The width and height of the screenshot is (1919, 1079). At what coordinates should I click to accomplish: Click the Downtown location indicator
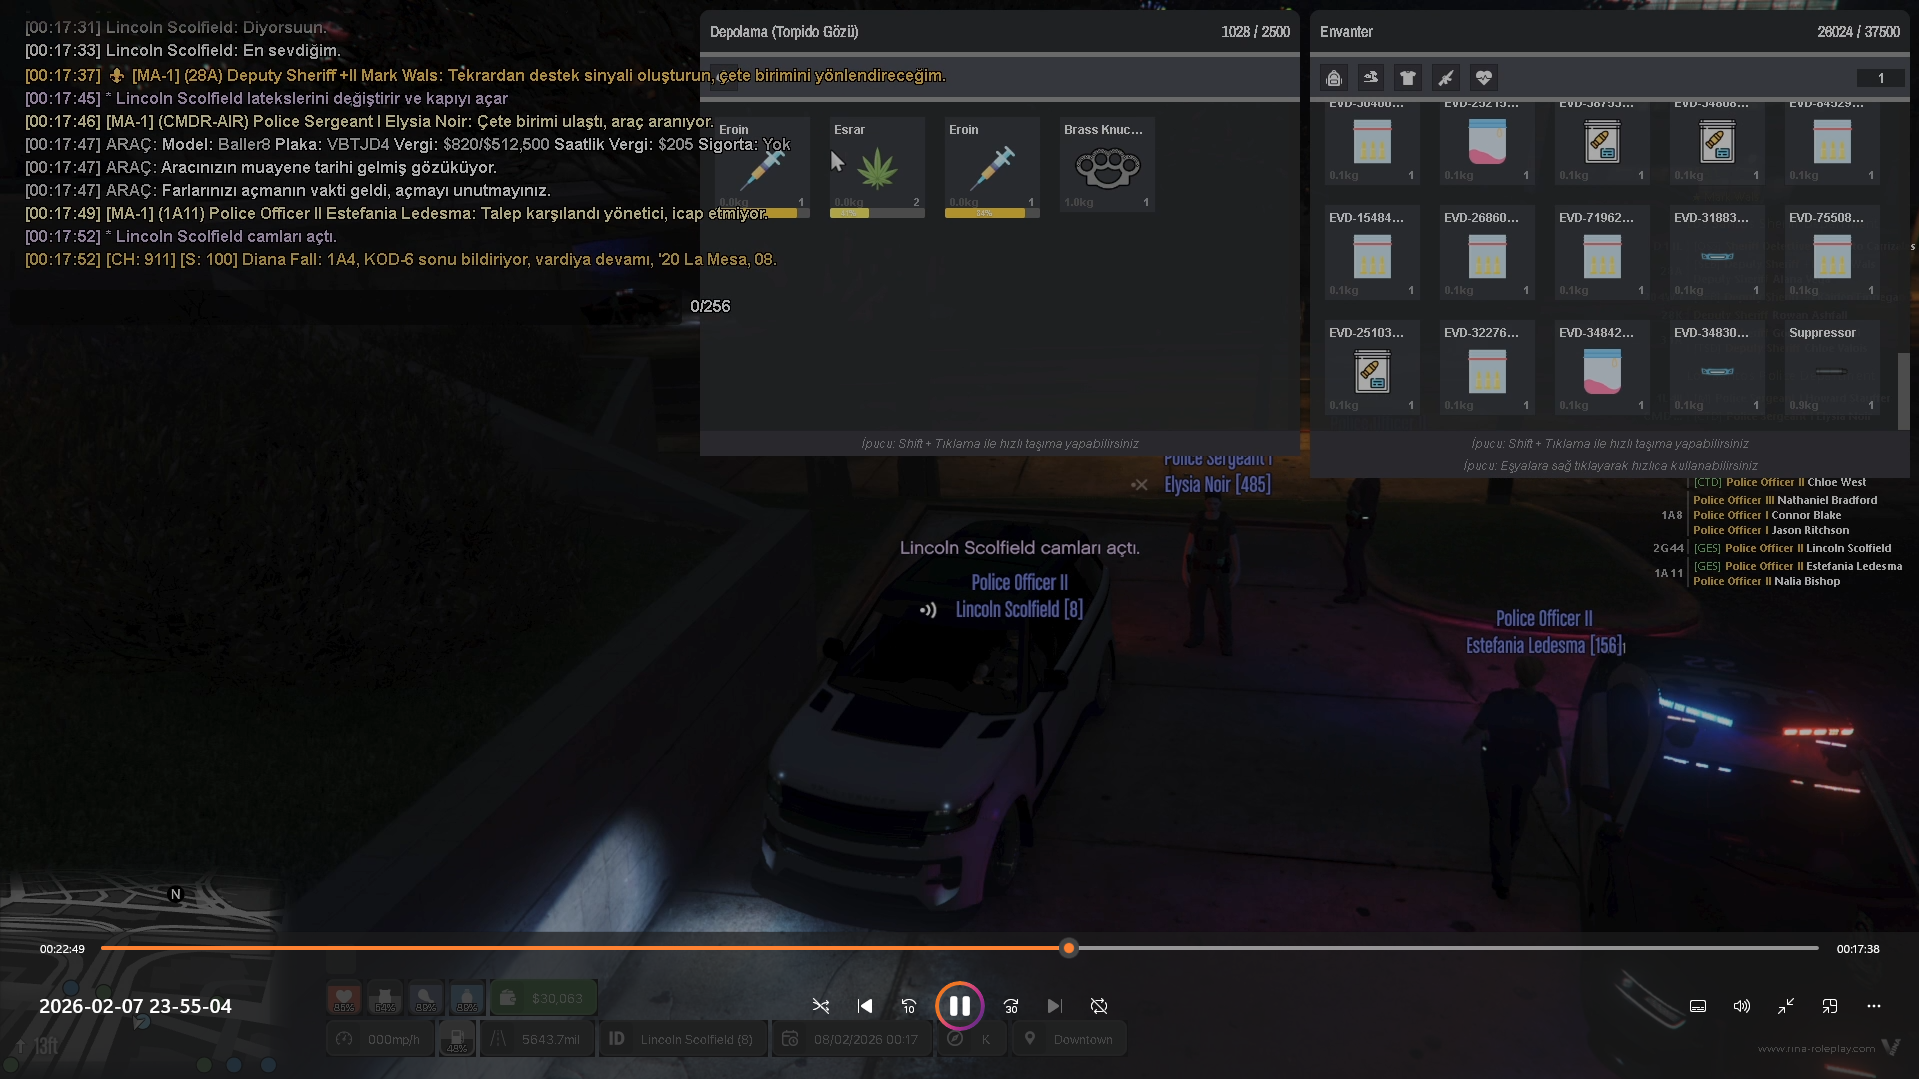coord(1069,1039)
